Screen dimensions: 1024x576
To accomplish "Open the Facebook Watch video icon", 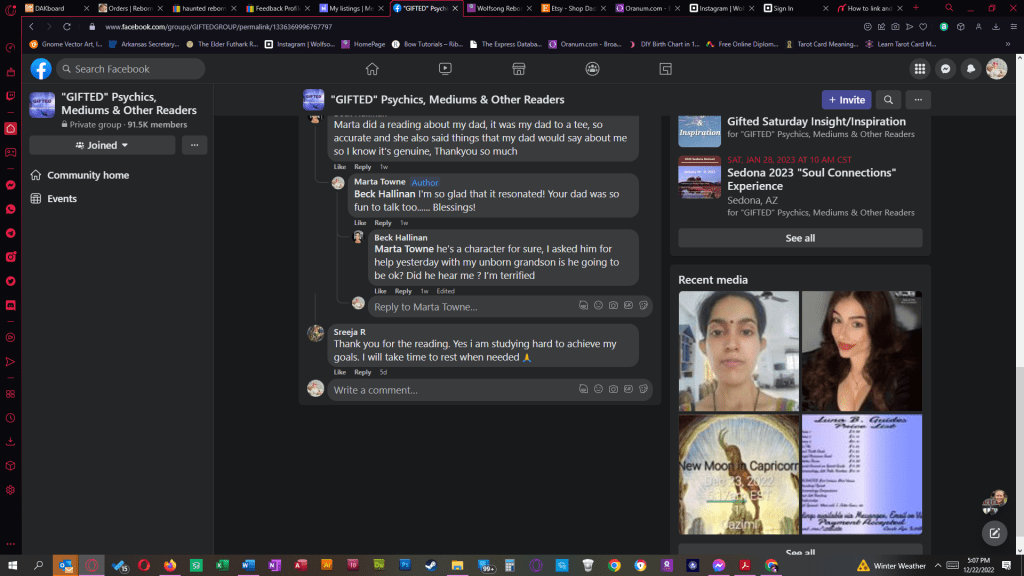I will tap(445, 69).
